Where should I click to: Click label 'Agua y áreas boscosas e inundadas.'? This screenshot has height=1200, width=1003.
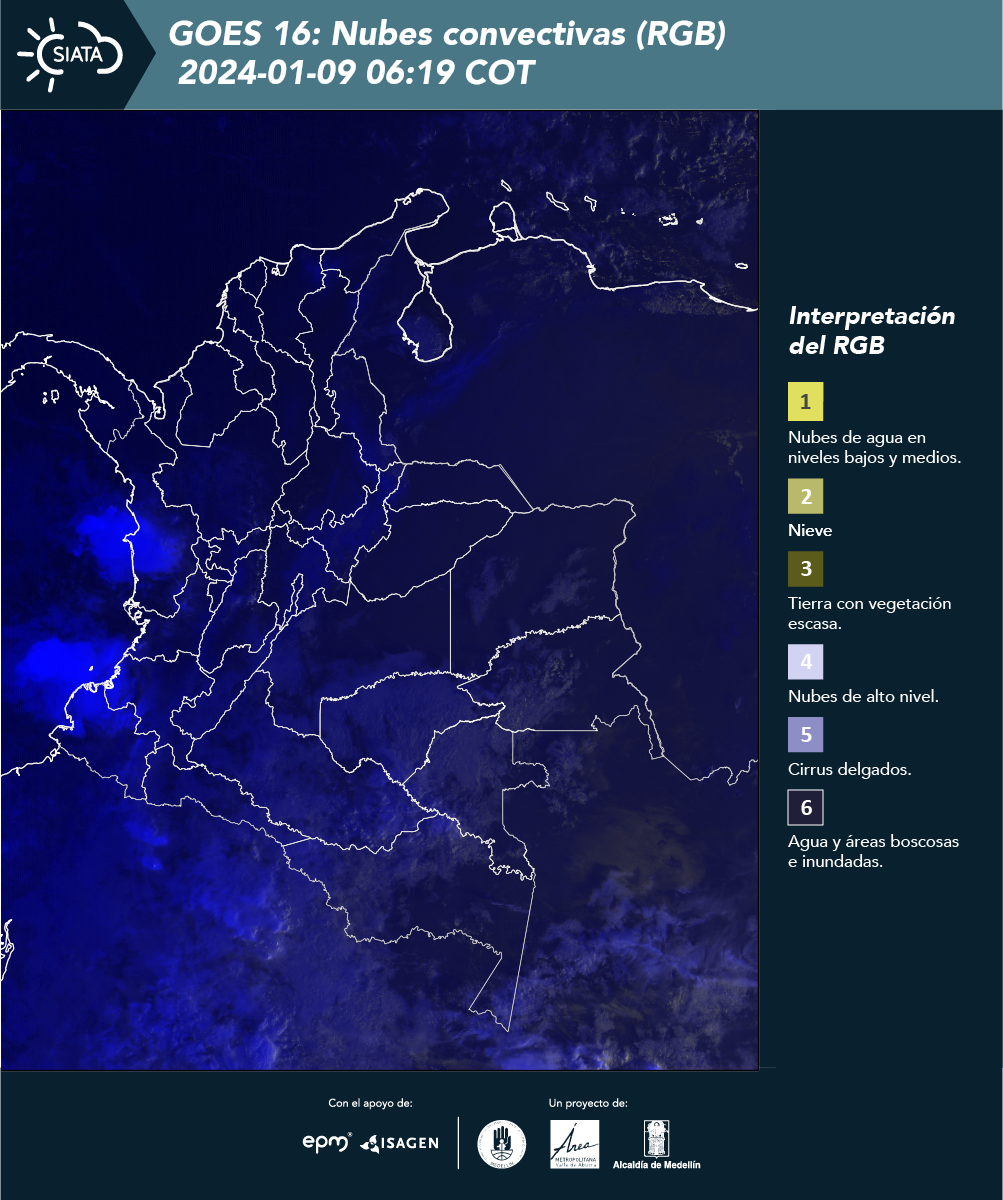873,852
